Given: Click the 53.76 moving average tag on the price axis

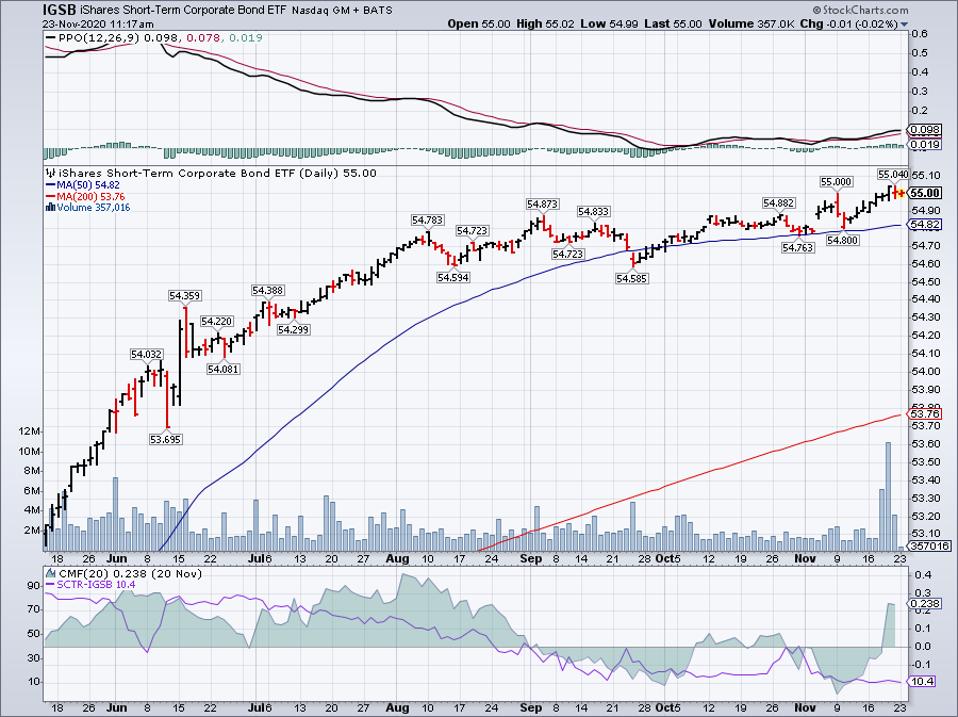Looking at the screenshot, I should [x=924, y=414].
